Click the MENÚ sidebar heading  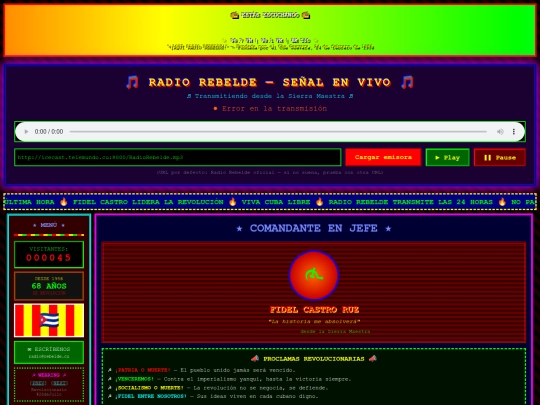[x=49, y=225]
